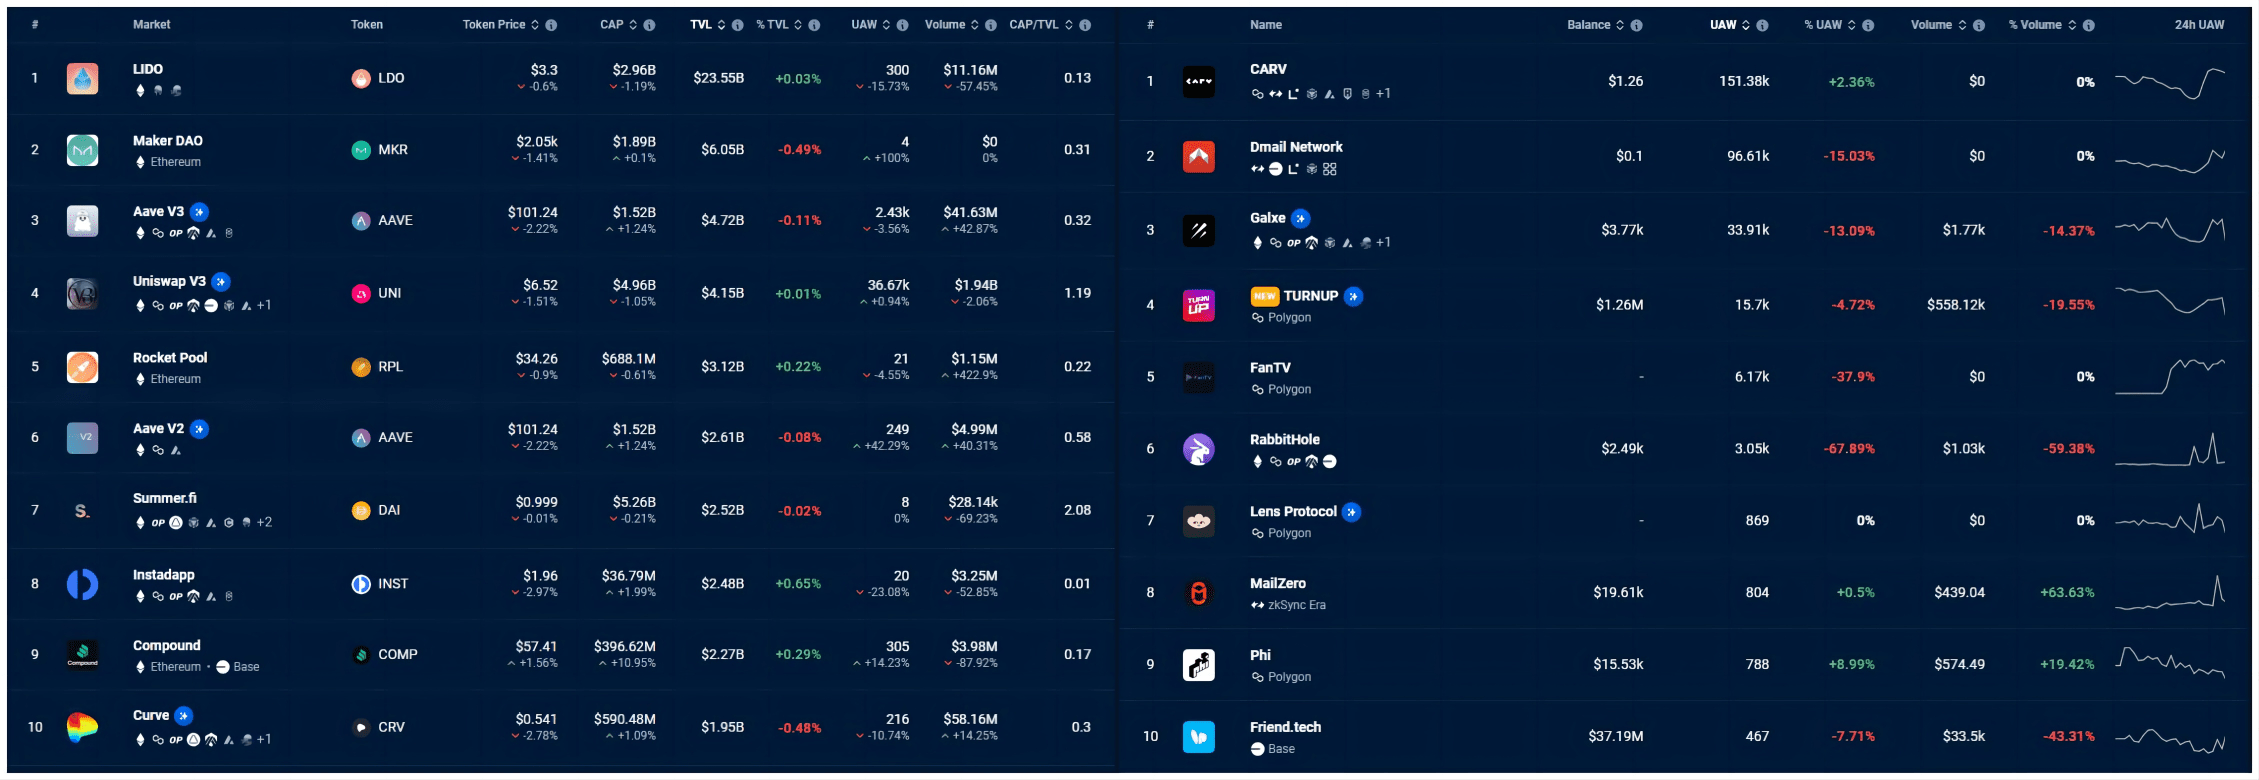Click the CRV token icon

(361, 727)
